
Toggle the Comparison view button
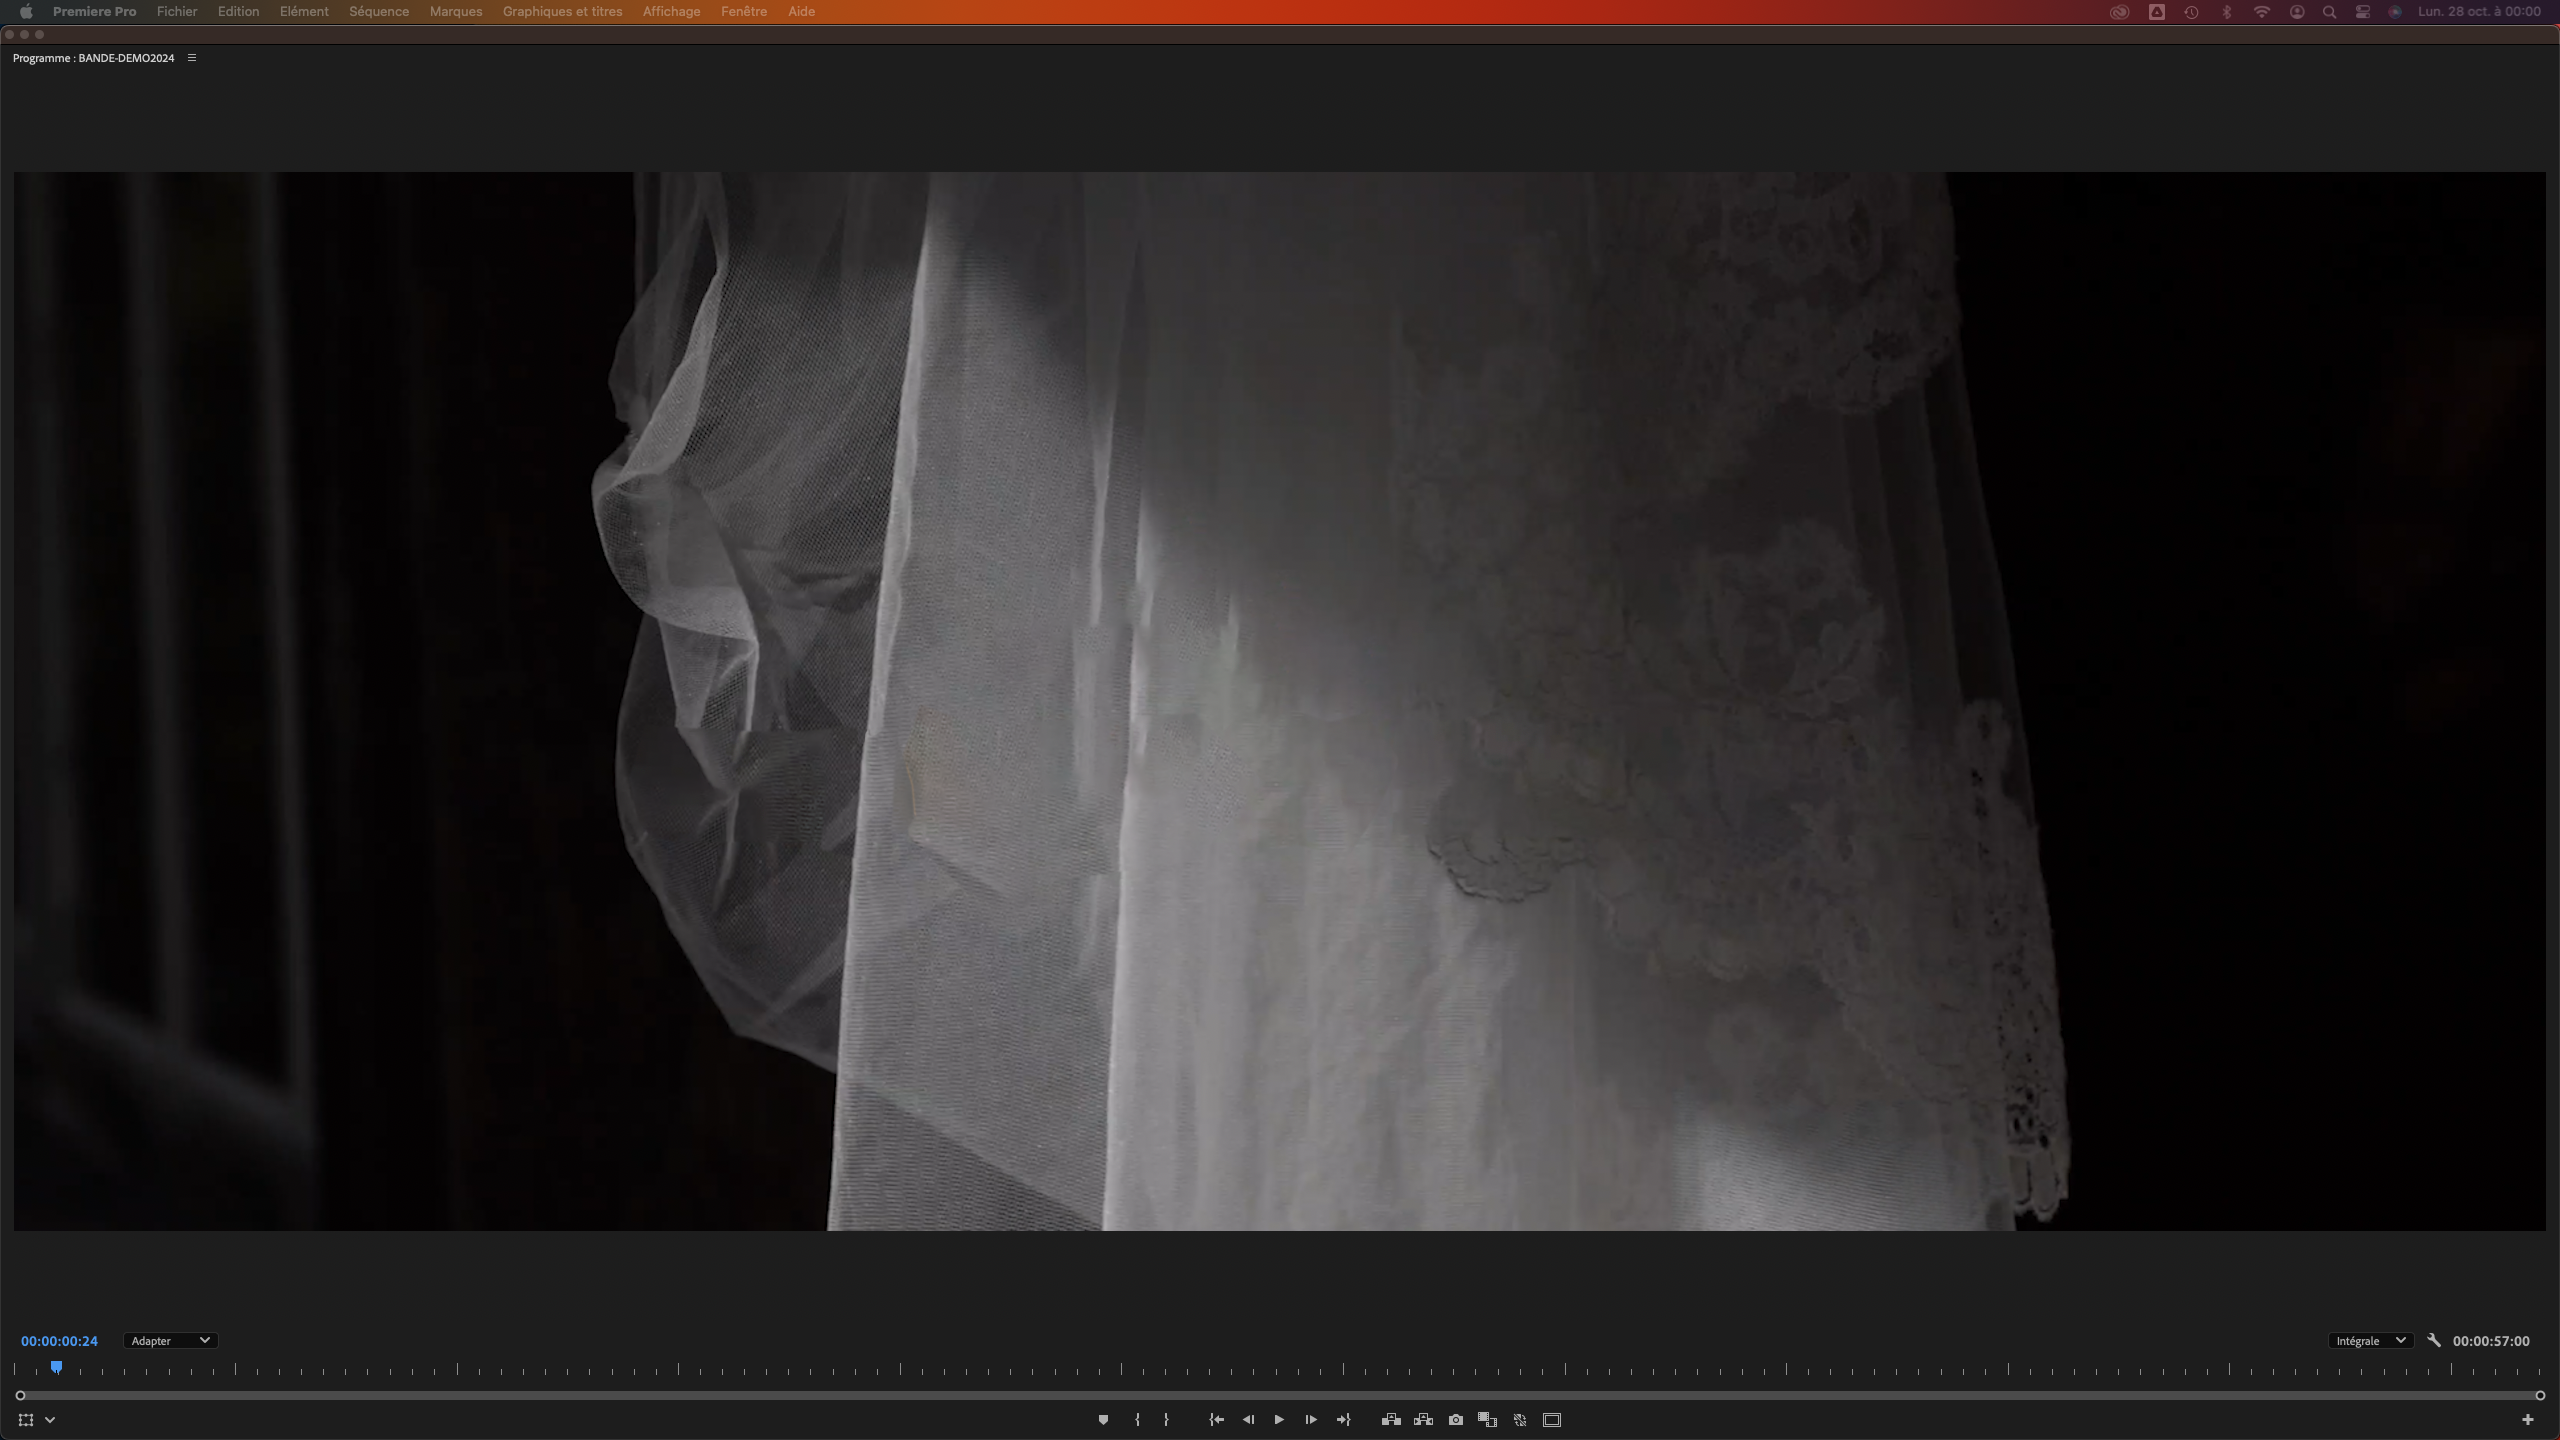coord(1487,1420)
